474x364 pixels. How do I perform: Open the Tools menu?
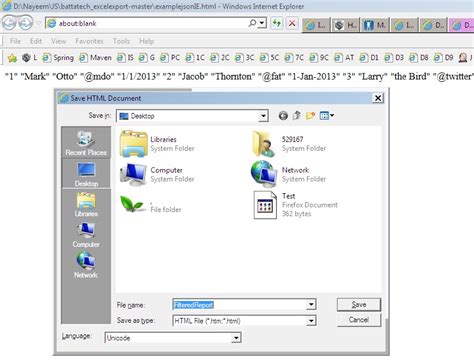tap(121, 41)
